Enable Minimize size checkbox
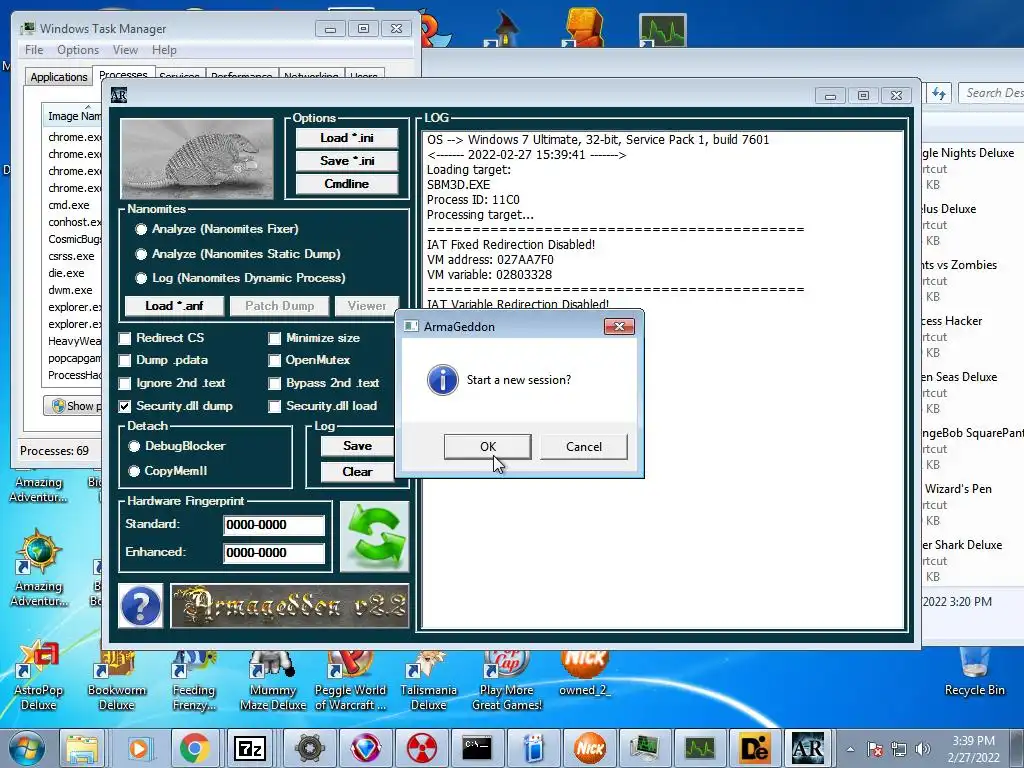 [x=274, y=338]
